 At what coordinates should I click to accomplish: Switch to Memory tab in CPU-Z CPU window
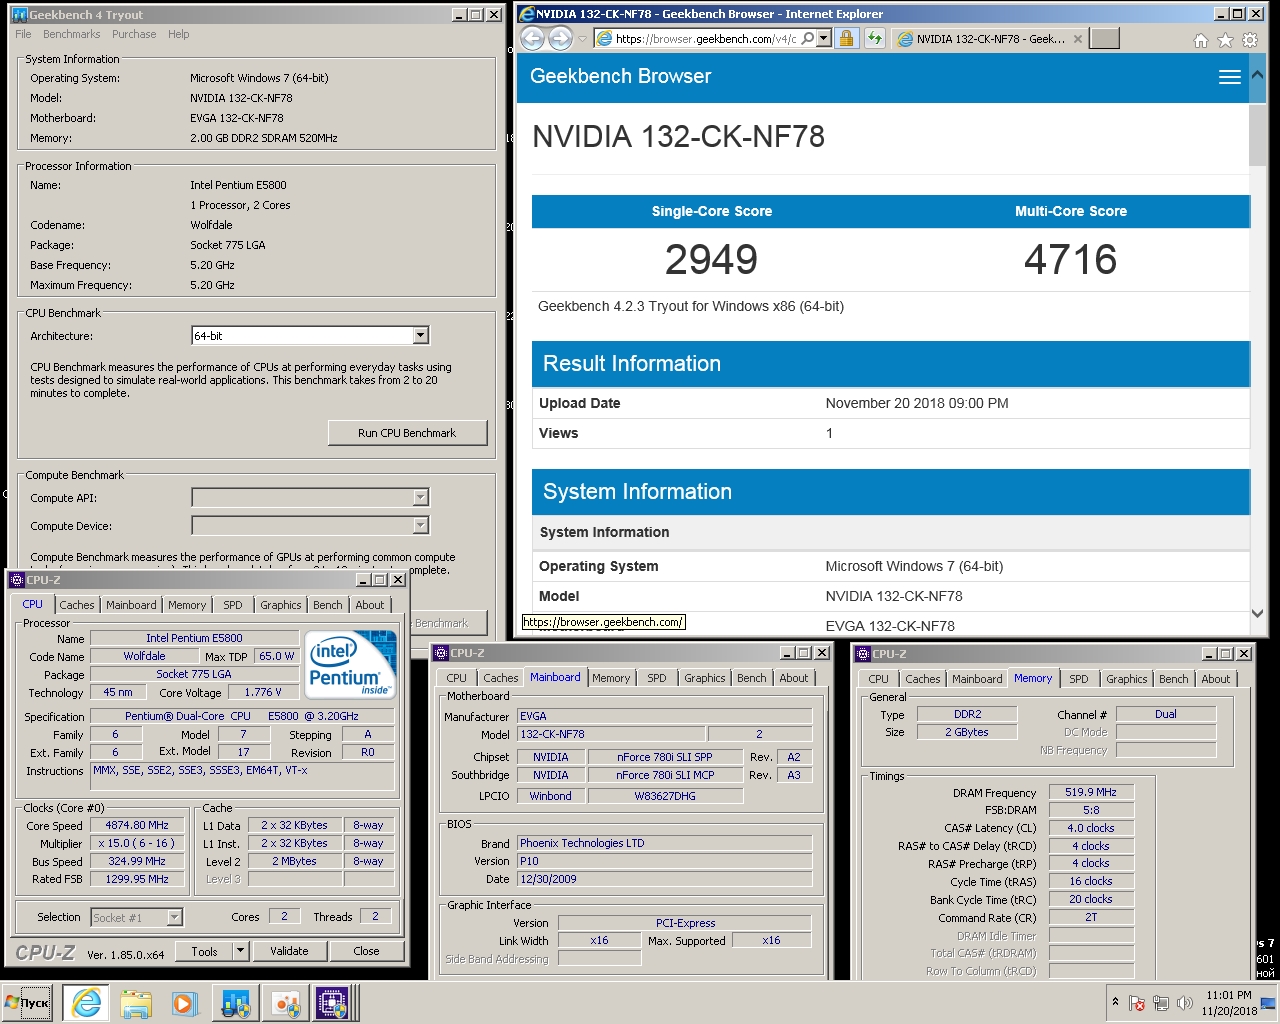[187, 605]
